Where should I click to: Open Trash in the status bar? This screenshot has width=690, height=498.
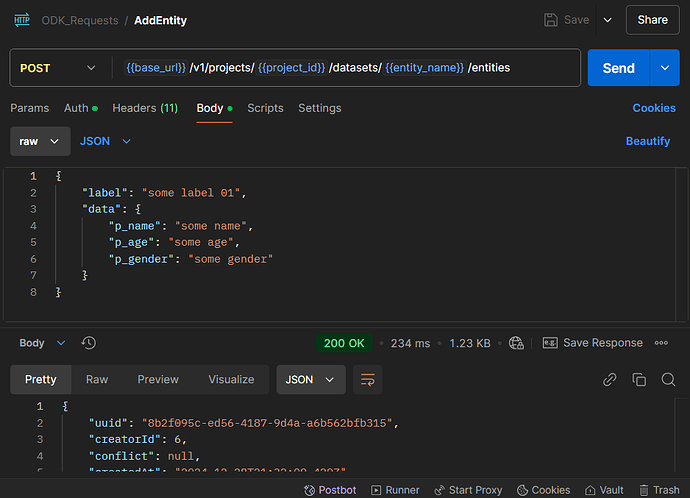pos(659,490)
